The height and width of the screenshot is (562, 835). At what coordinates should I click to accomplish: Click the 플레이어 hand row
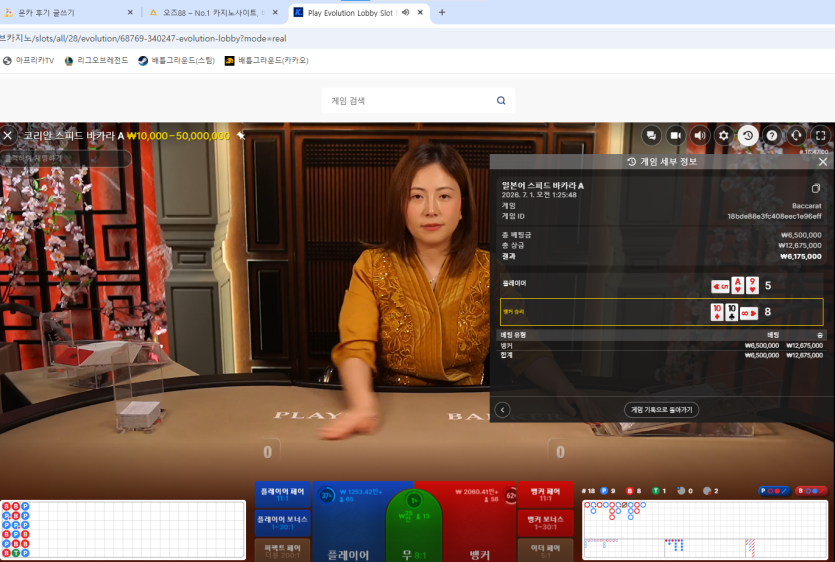pyautogui.click(x=661, y=285)
